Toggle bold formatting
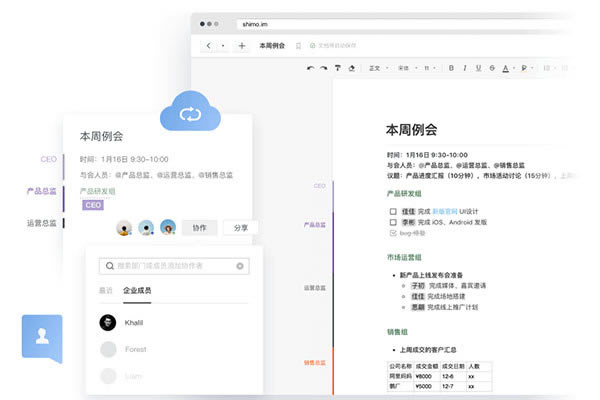 [x=451, y=68]
